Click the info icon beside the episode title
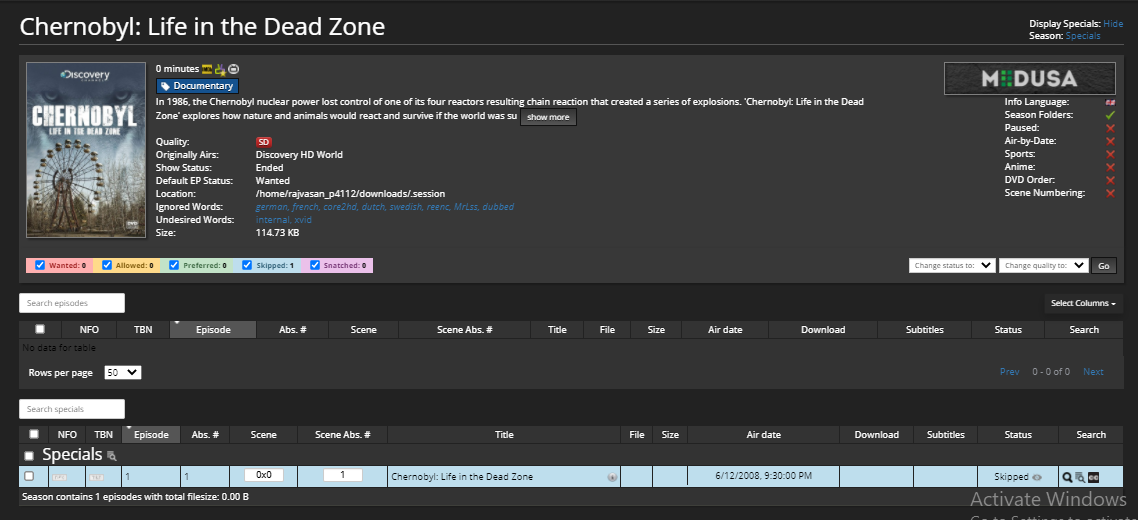The height and width of the screenshot is (520, 1138). pyautogui.click(x=612, y=477)
